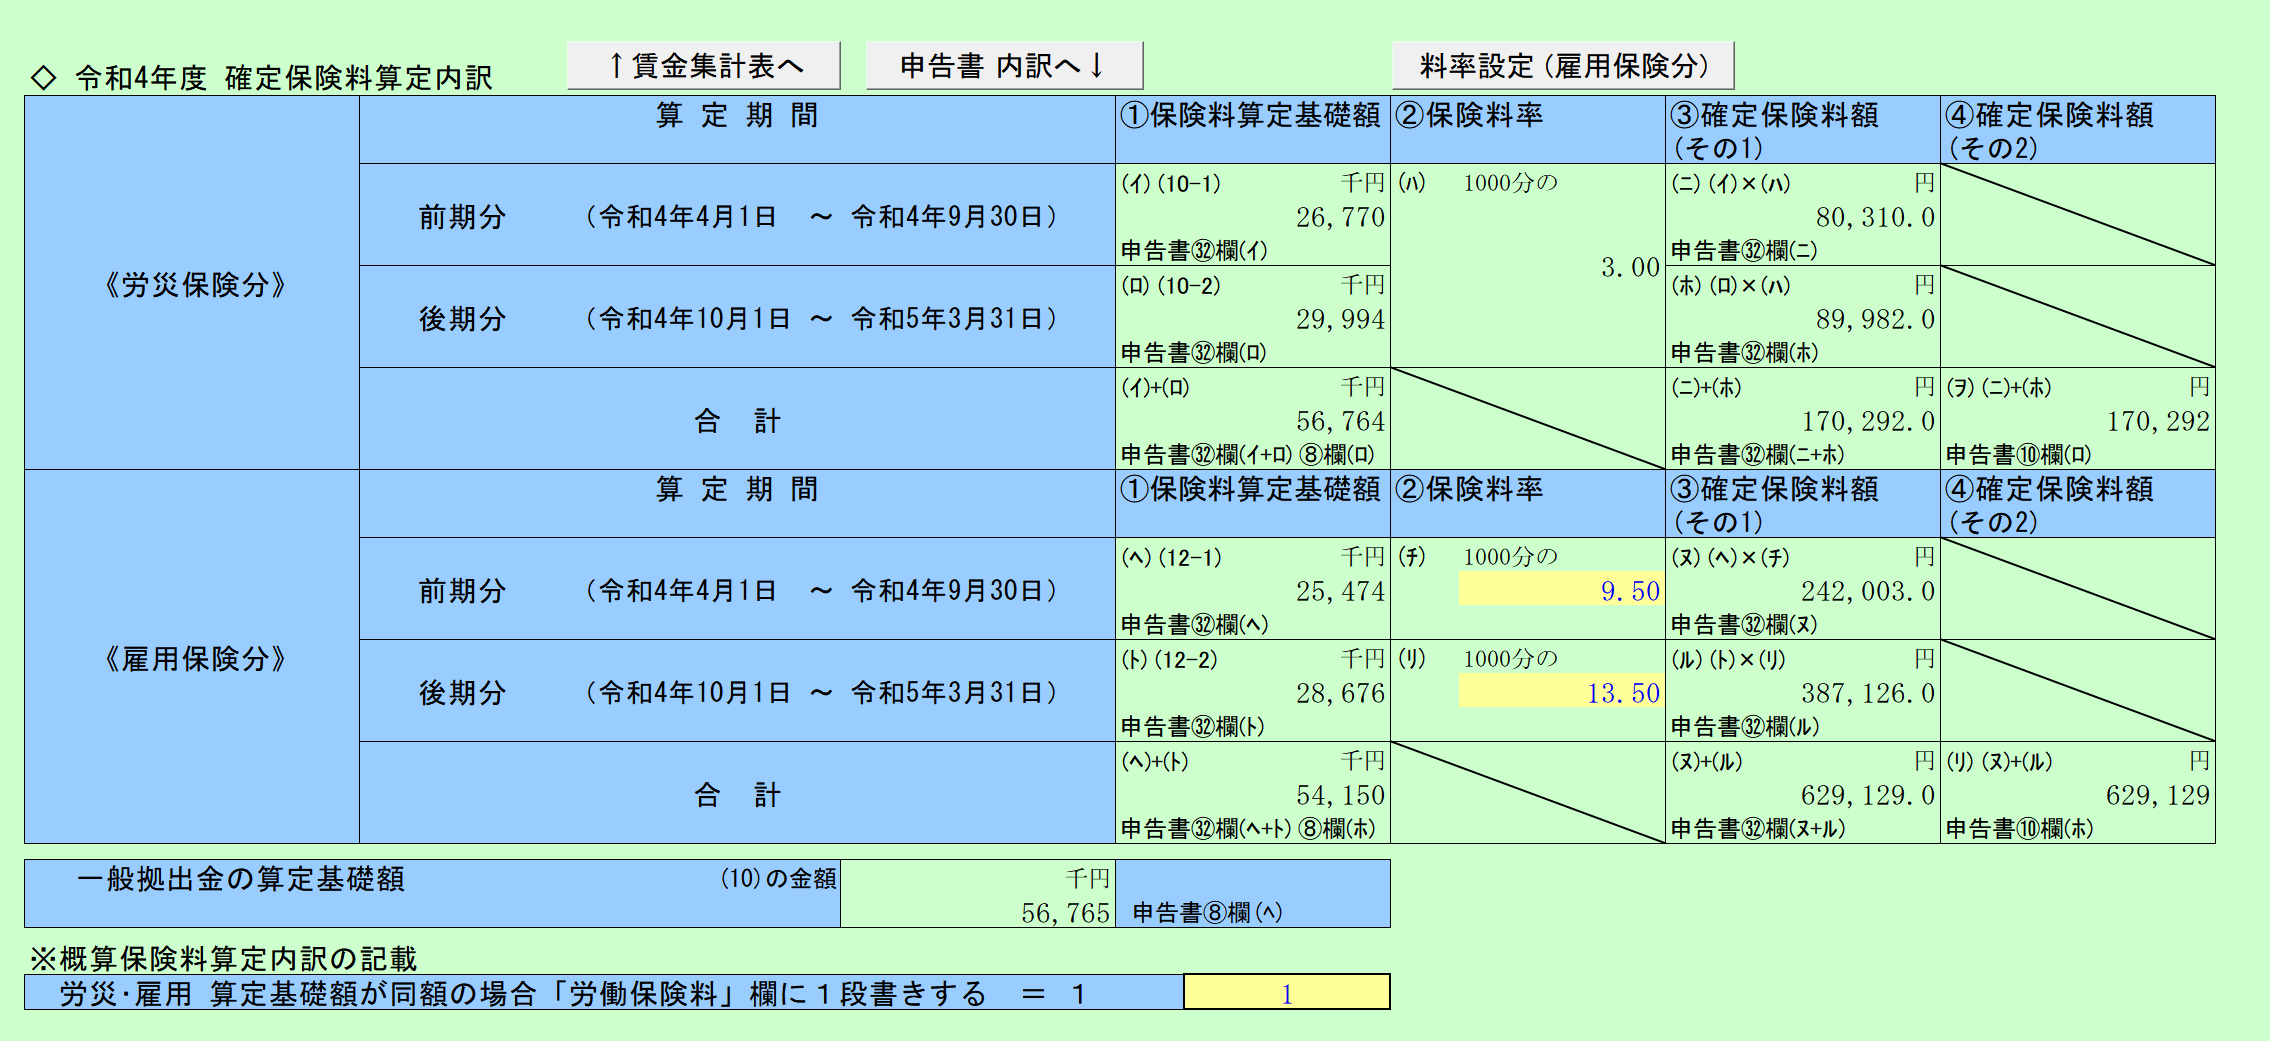The width and height of the screenshot is (2270, 1041).
Task: Click the 申告書㉜欄(ヌ+ル) reference label
Action: pyautogui.click(x=1758, y=829)
